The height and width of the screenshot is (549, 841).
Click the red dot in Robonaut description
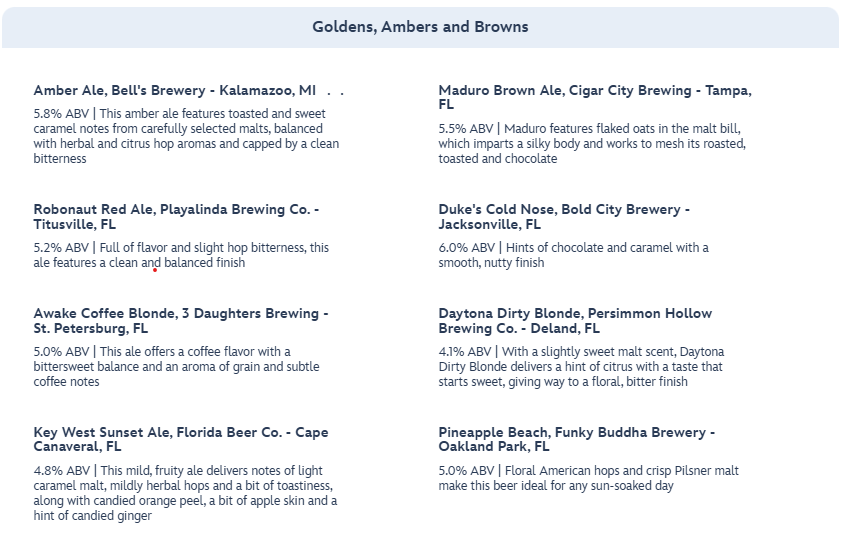[155, 269]
